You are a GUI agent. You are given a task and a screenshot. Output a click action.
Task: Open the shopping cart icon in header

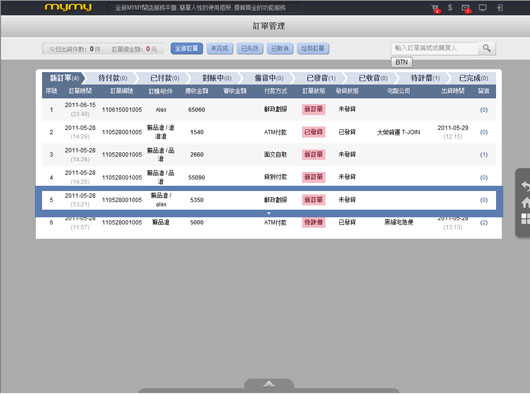[435, 8]
